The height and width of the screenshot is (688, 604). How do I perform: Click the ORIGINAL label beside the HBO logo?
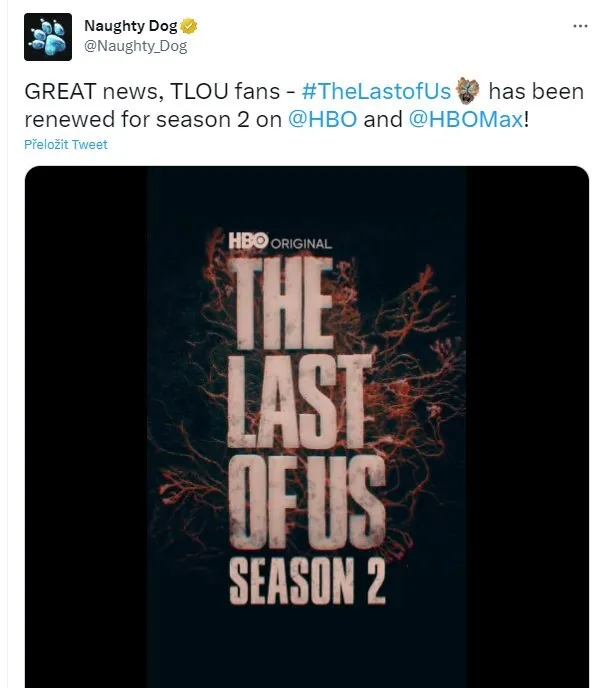click(x=300, y=243)
